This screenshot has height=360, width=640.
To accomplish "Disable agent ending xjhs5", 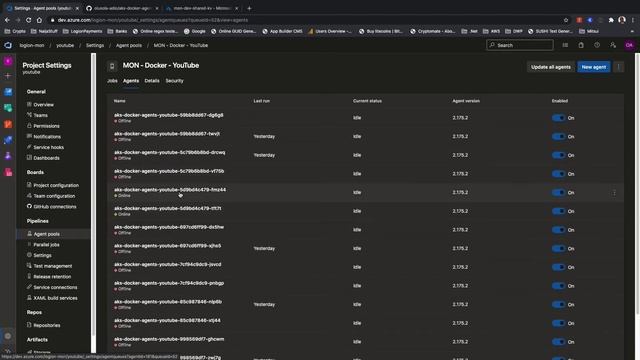I will pos(558,249).
